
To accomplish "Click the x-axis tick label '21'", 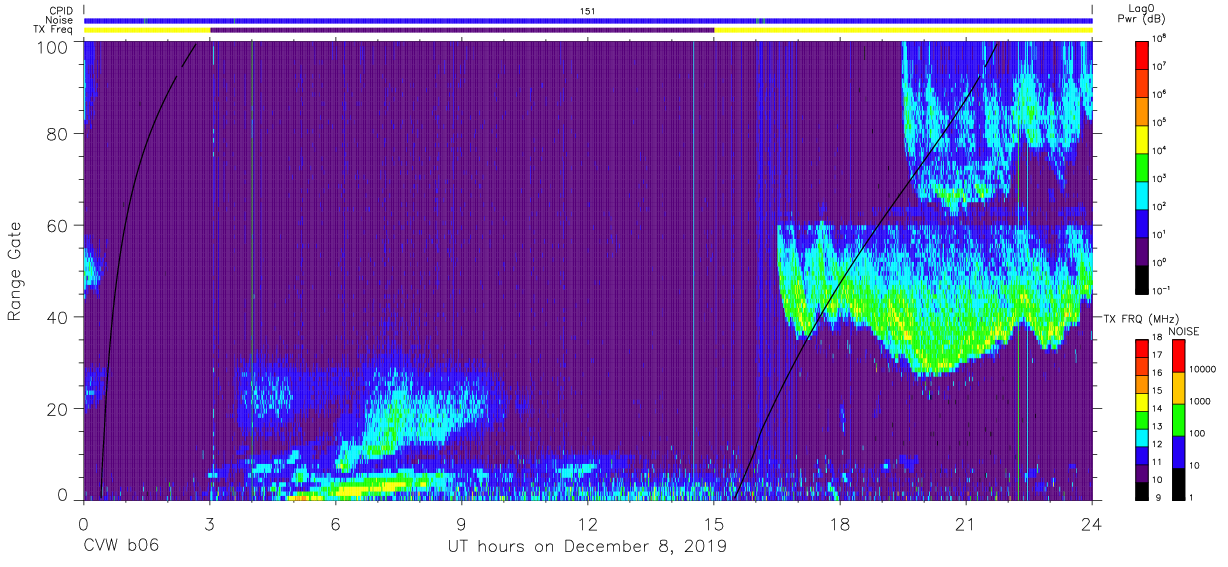I will point(966,525).
